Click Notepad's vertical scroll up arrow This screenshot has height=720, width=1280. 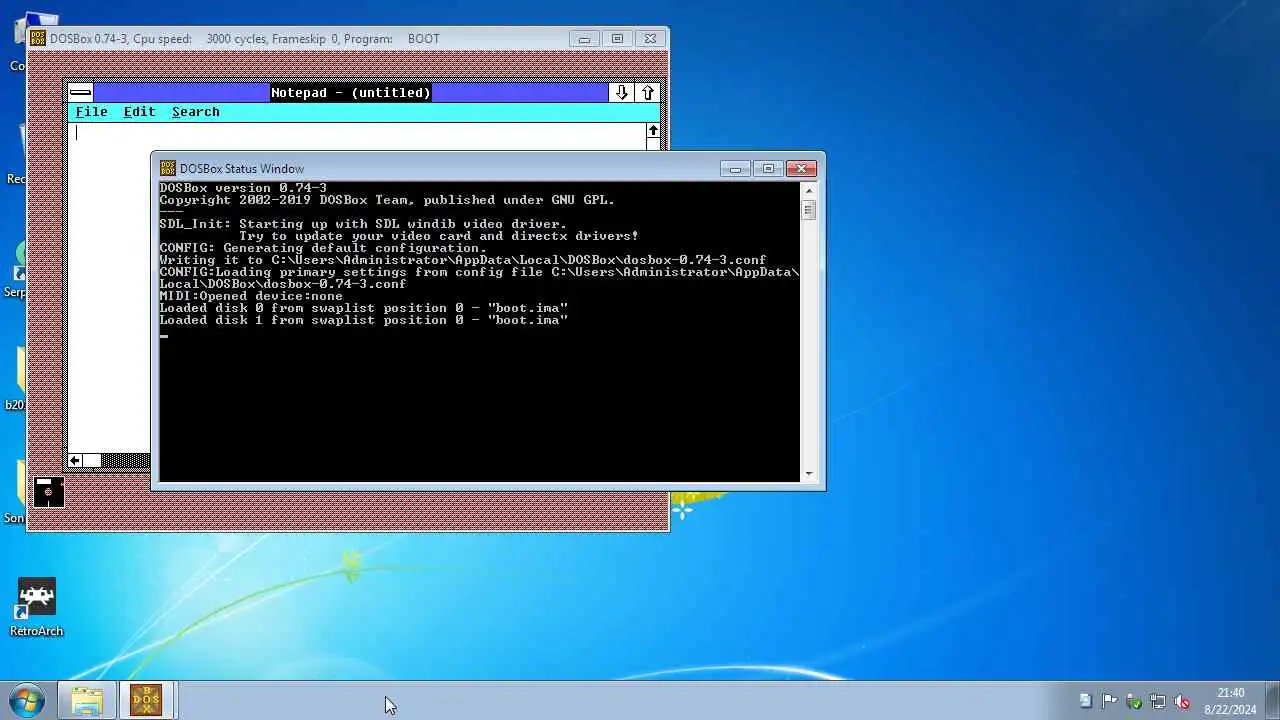(x=653, y=131)
